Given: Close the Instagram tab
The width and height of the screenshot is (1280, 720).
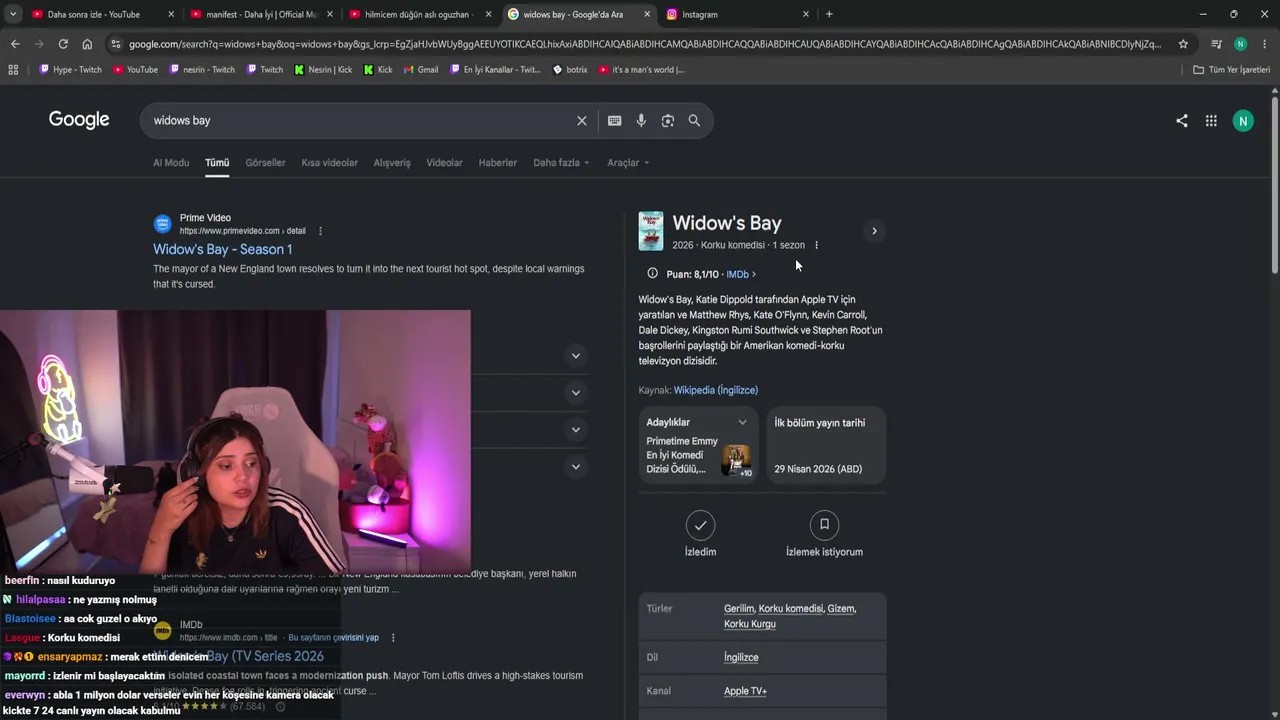Looking at the screenshot, I should click(x=806, y=14).
